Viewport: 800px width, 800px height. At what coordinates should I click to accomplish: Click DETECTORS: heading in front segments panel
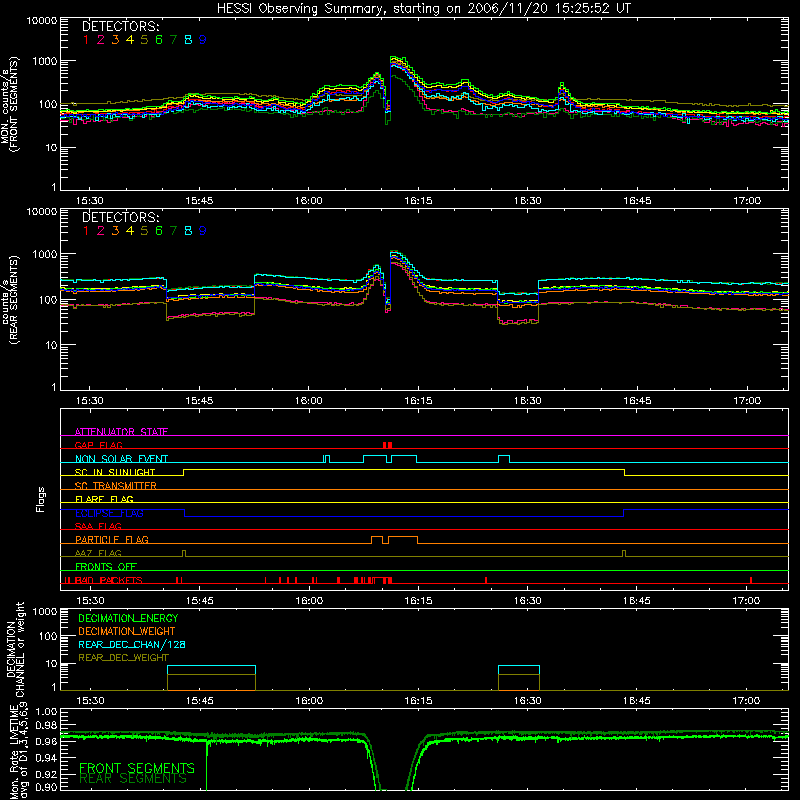tap(121, 26)
